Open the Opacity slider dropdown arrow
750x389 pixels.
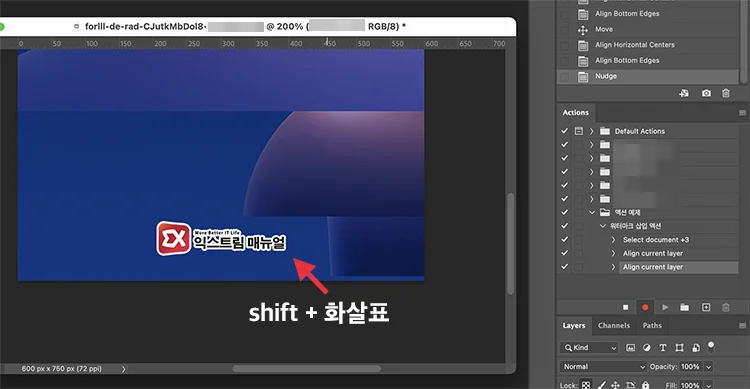coord(709,367)
